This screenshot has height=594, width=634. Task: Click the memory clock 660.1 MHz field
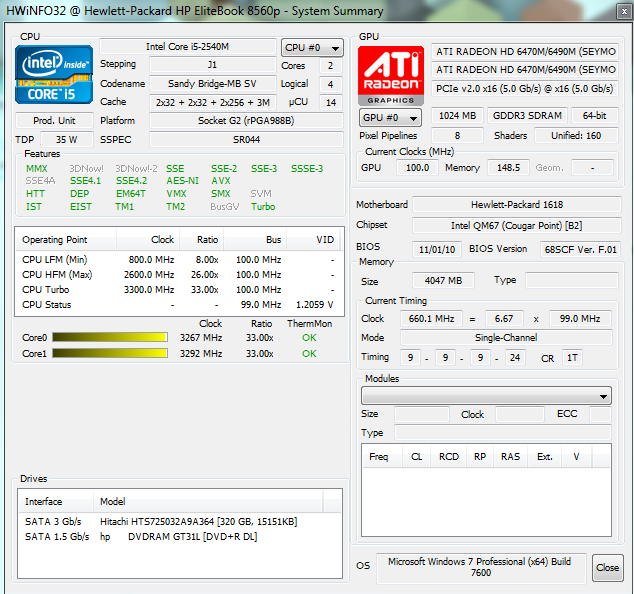tap(431, 319)
